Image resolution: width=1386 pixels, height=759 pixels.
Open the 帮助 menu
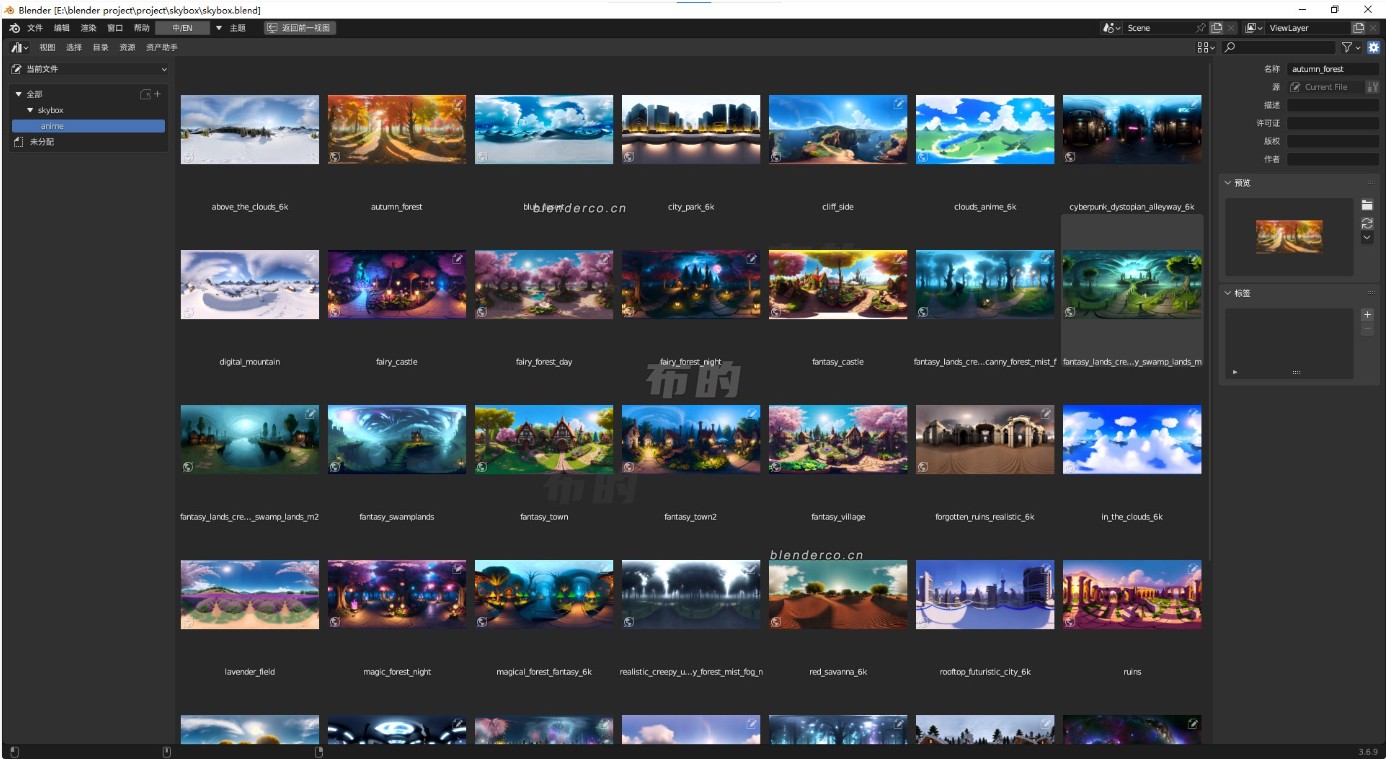tap(142, 28)
